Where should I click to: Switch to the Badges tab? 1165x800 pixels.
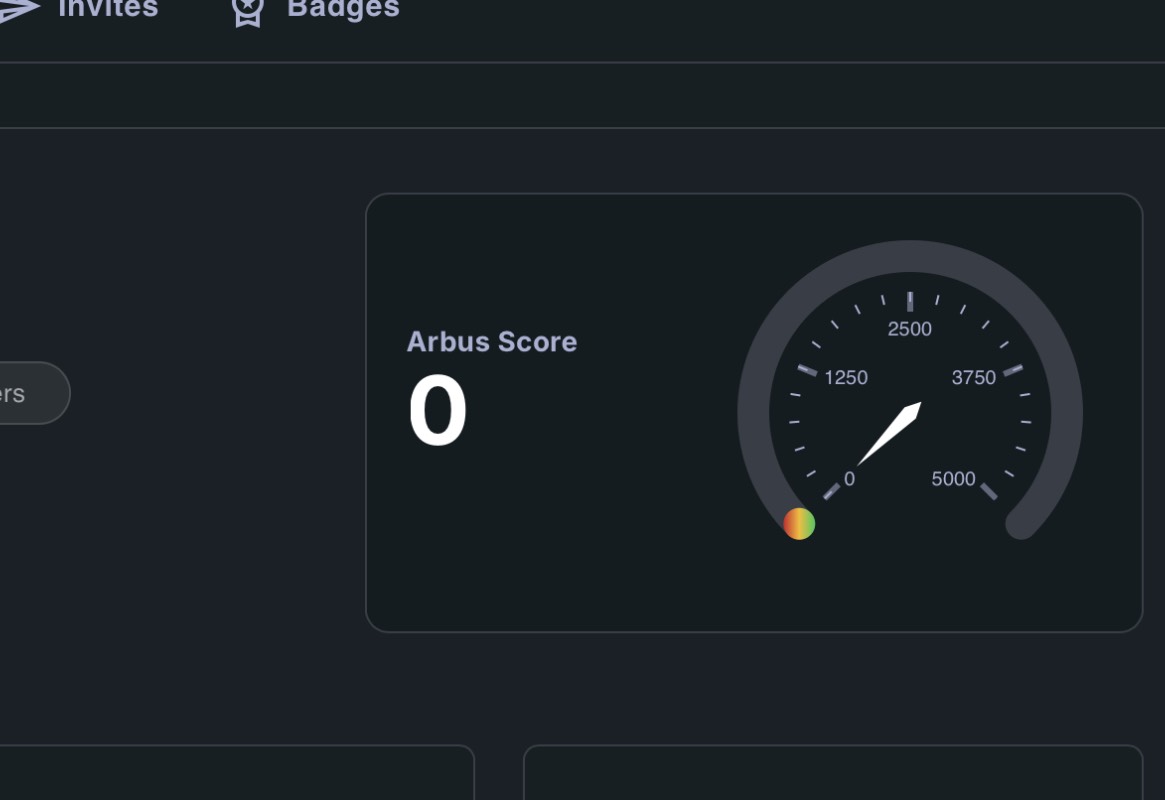click(x=343, y=9)
